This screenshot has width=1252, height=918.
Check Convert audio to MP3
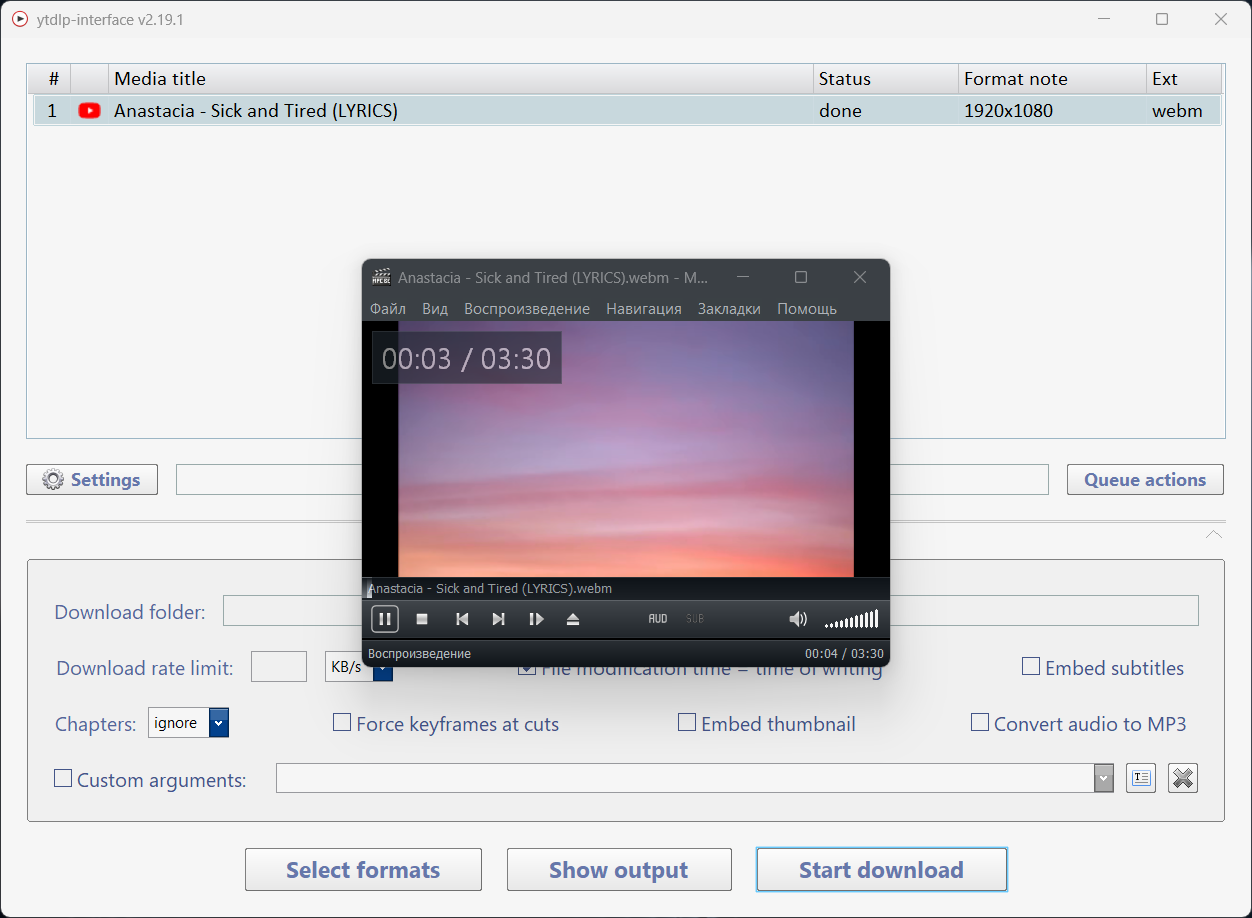coord(980,722)
